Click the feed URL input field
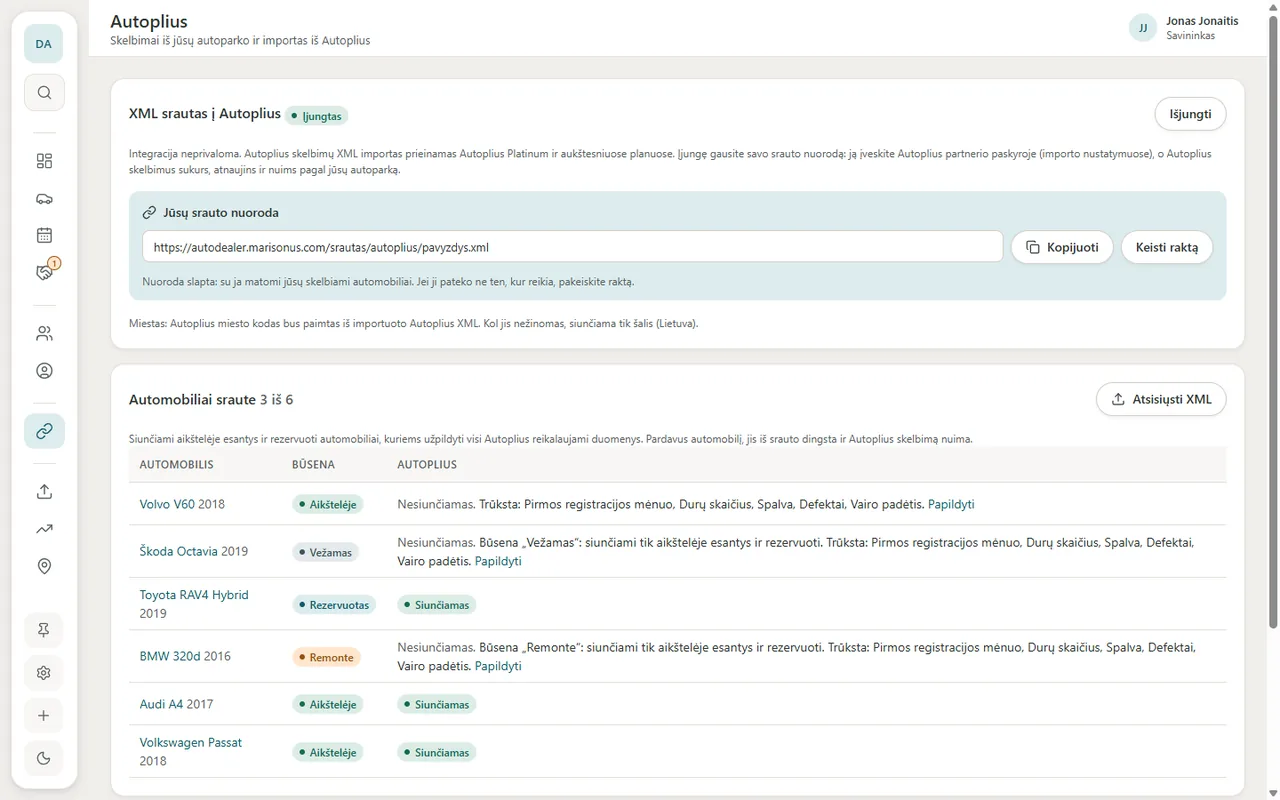 tap(573, 247)
